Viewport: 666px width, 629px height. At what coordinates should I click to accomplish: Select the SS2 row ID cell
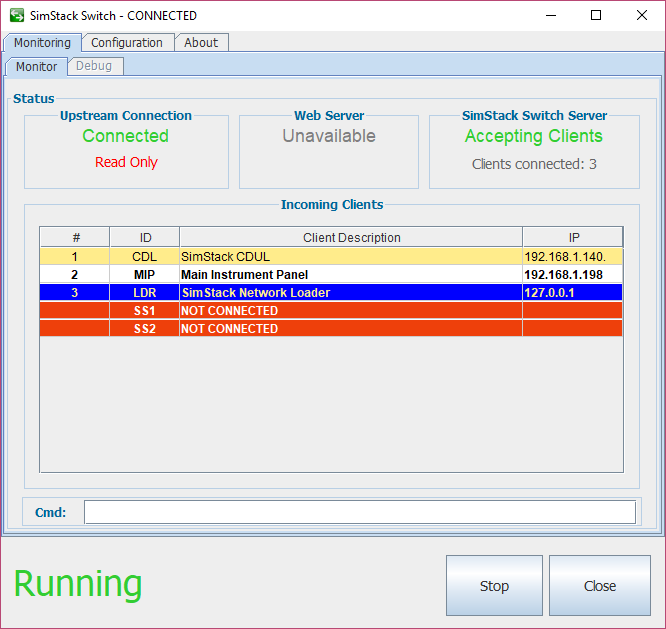point(144,329)
